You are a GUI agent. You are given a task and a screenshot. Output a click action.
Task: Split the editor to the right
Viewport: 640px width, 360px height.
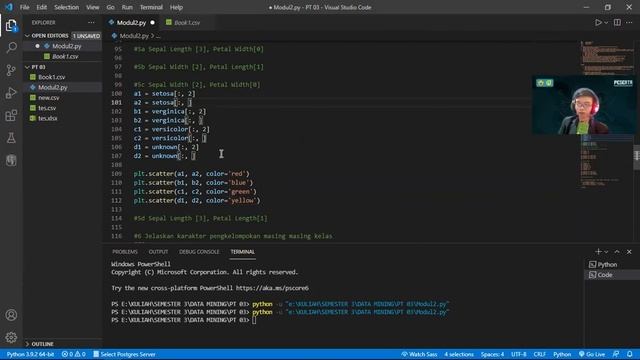point(617,23)
